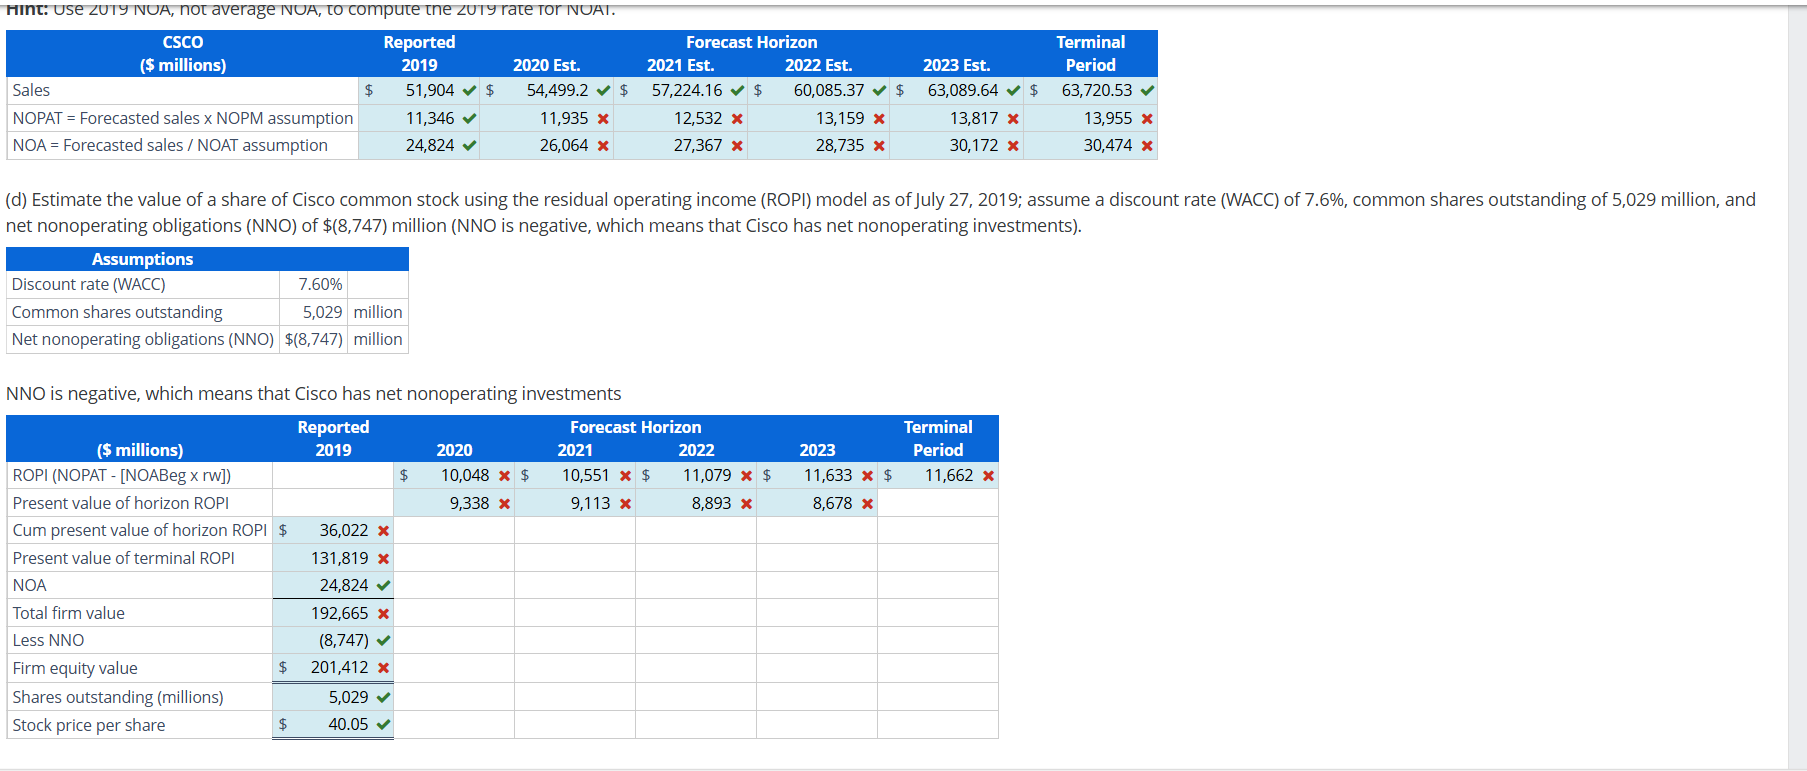Click green check next to stock price 40.05
This screenshot has width=1807, height=771.
[383, 725]
